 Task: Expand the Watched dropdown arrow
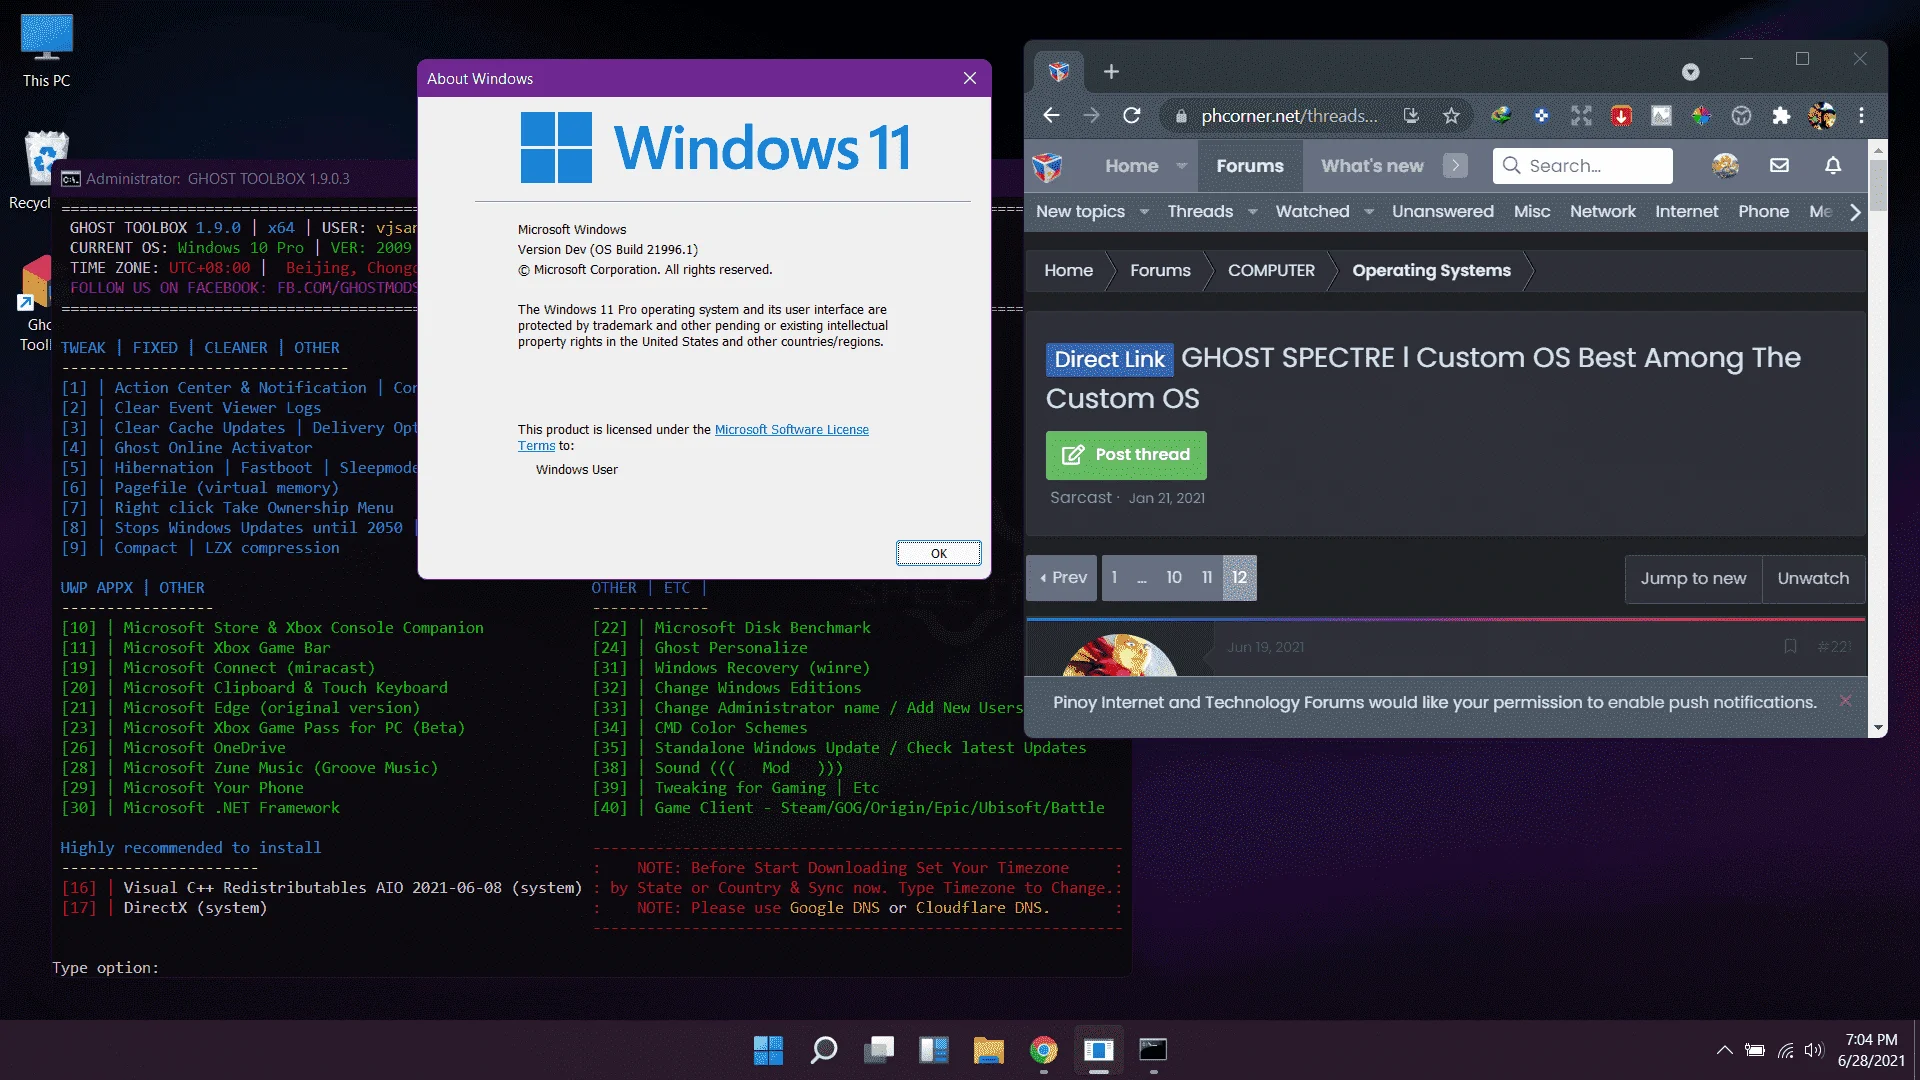(1369, 212)
